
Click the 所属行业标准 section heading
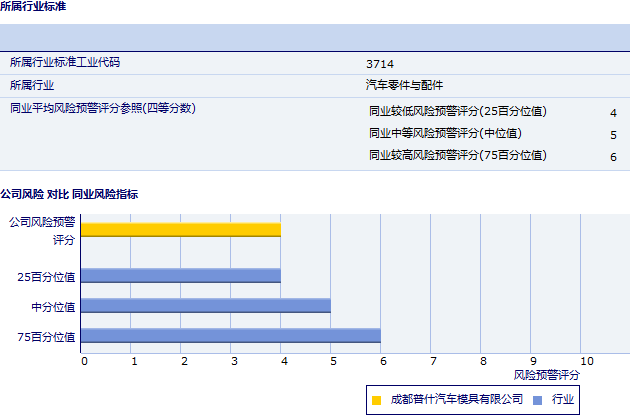click(35, 6)
